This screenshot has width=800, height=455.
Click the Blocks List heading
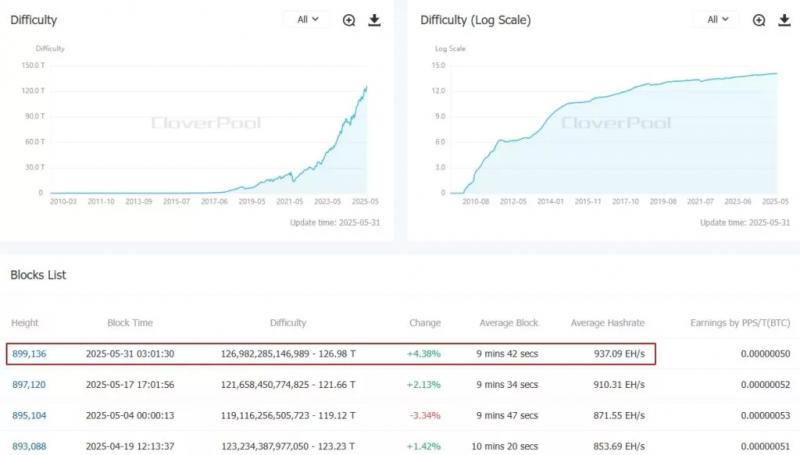[x=38, y=275]
